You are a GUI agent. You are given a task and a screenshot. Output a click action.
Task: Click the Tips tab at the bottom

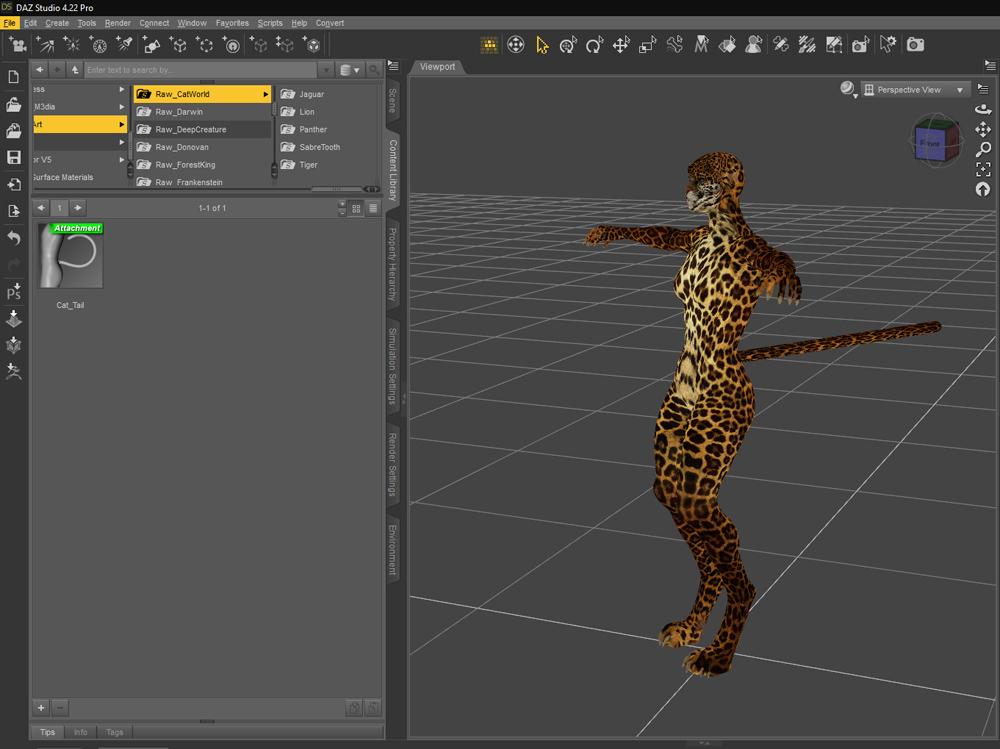(x=47, y=732)
